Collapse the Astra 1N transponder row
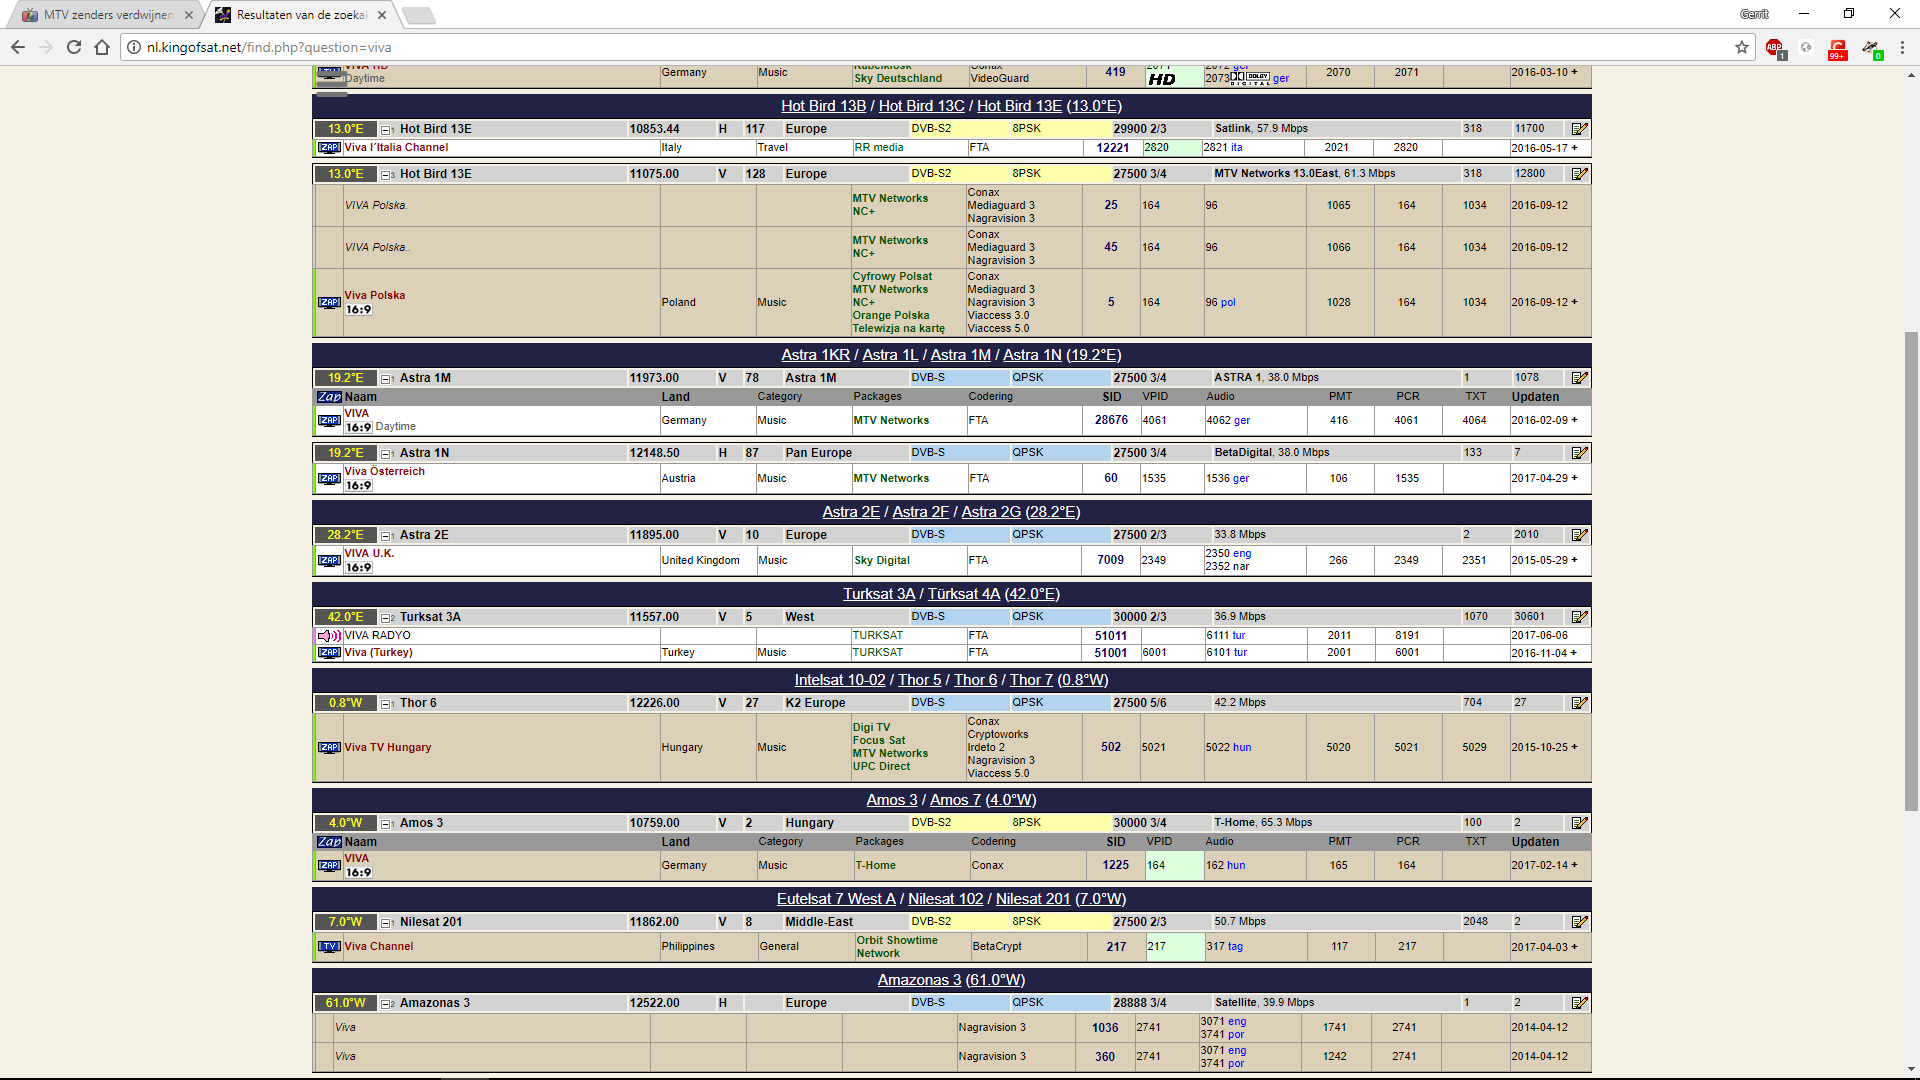This screenshot has width=1920, height=1080. (387, 453)
